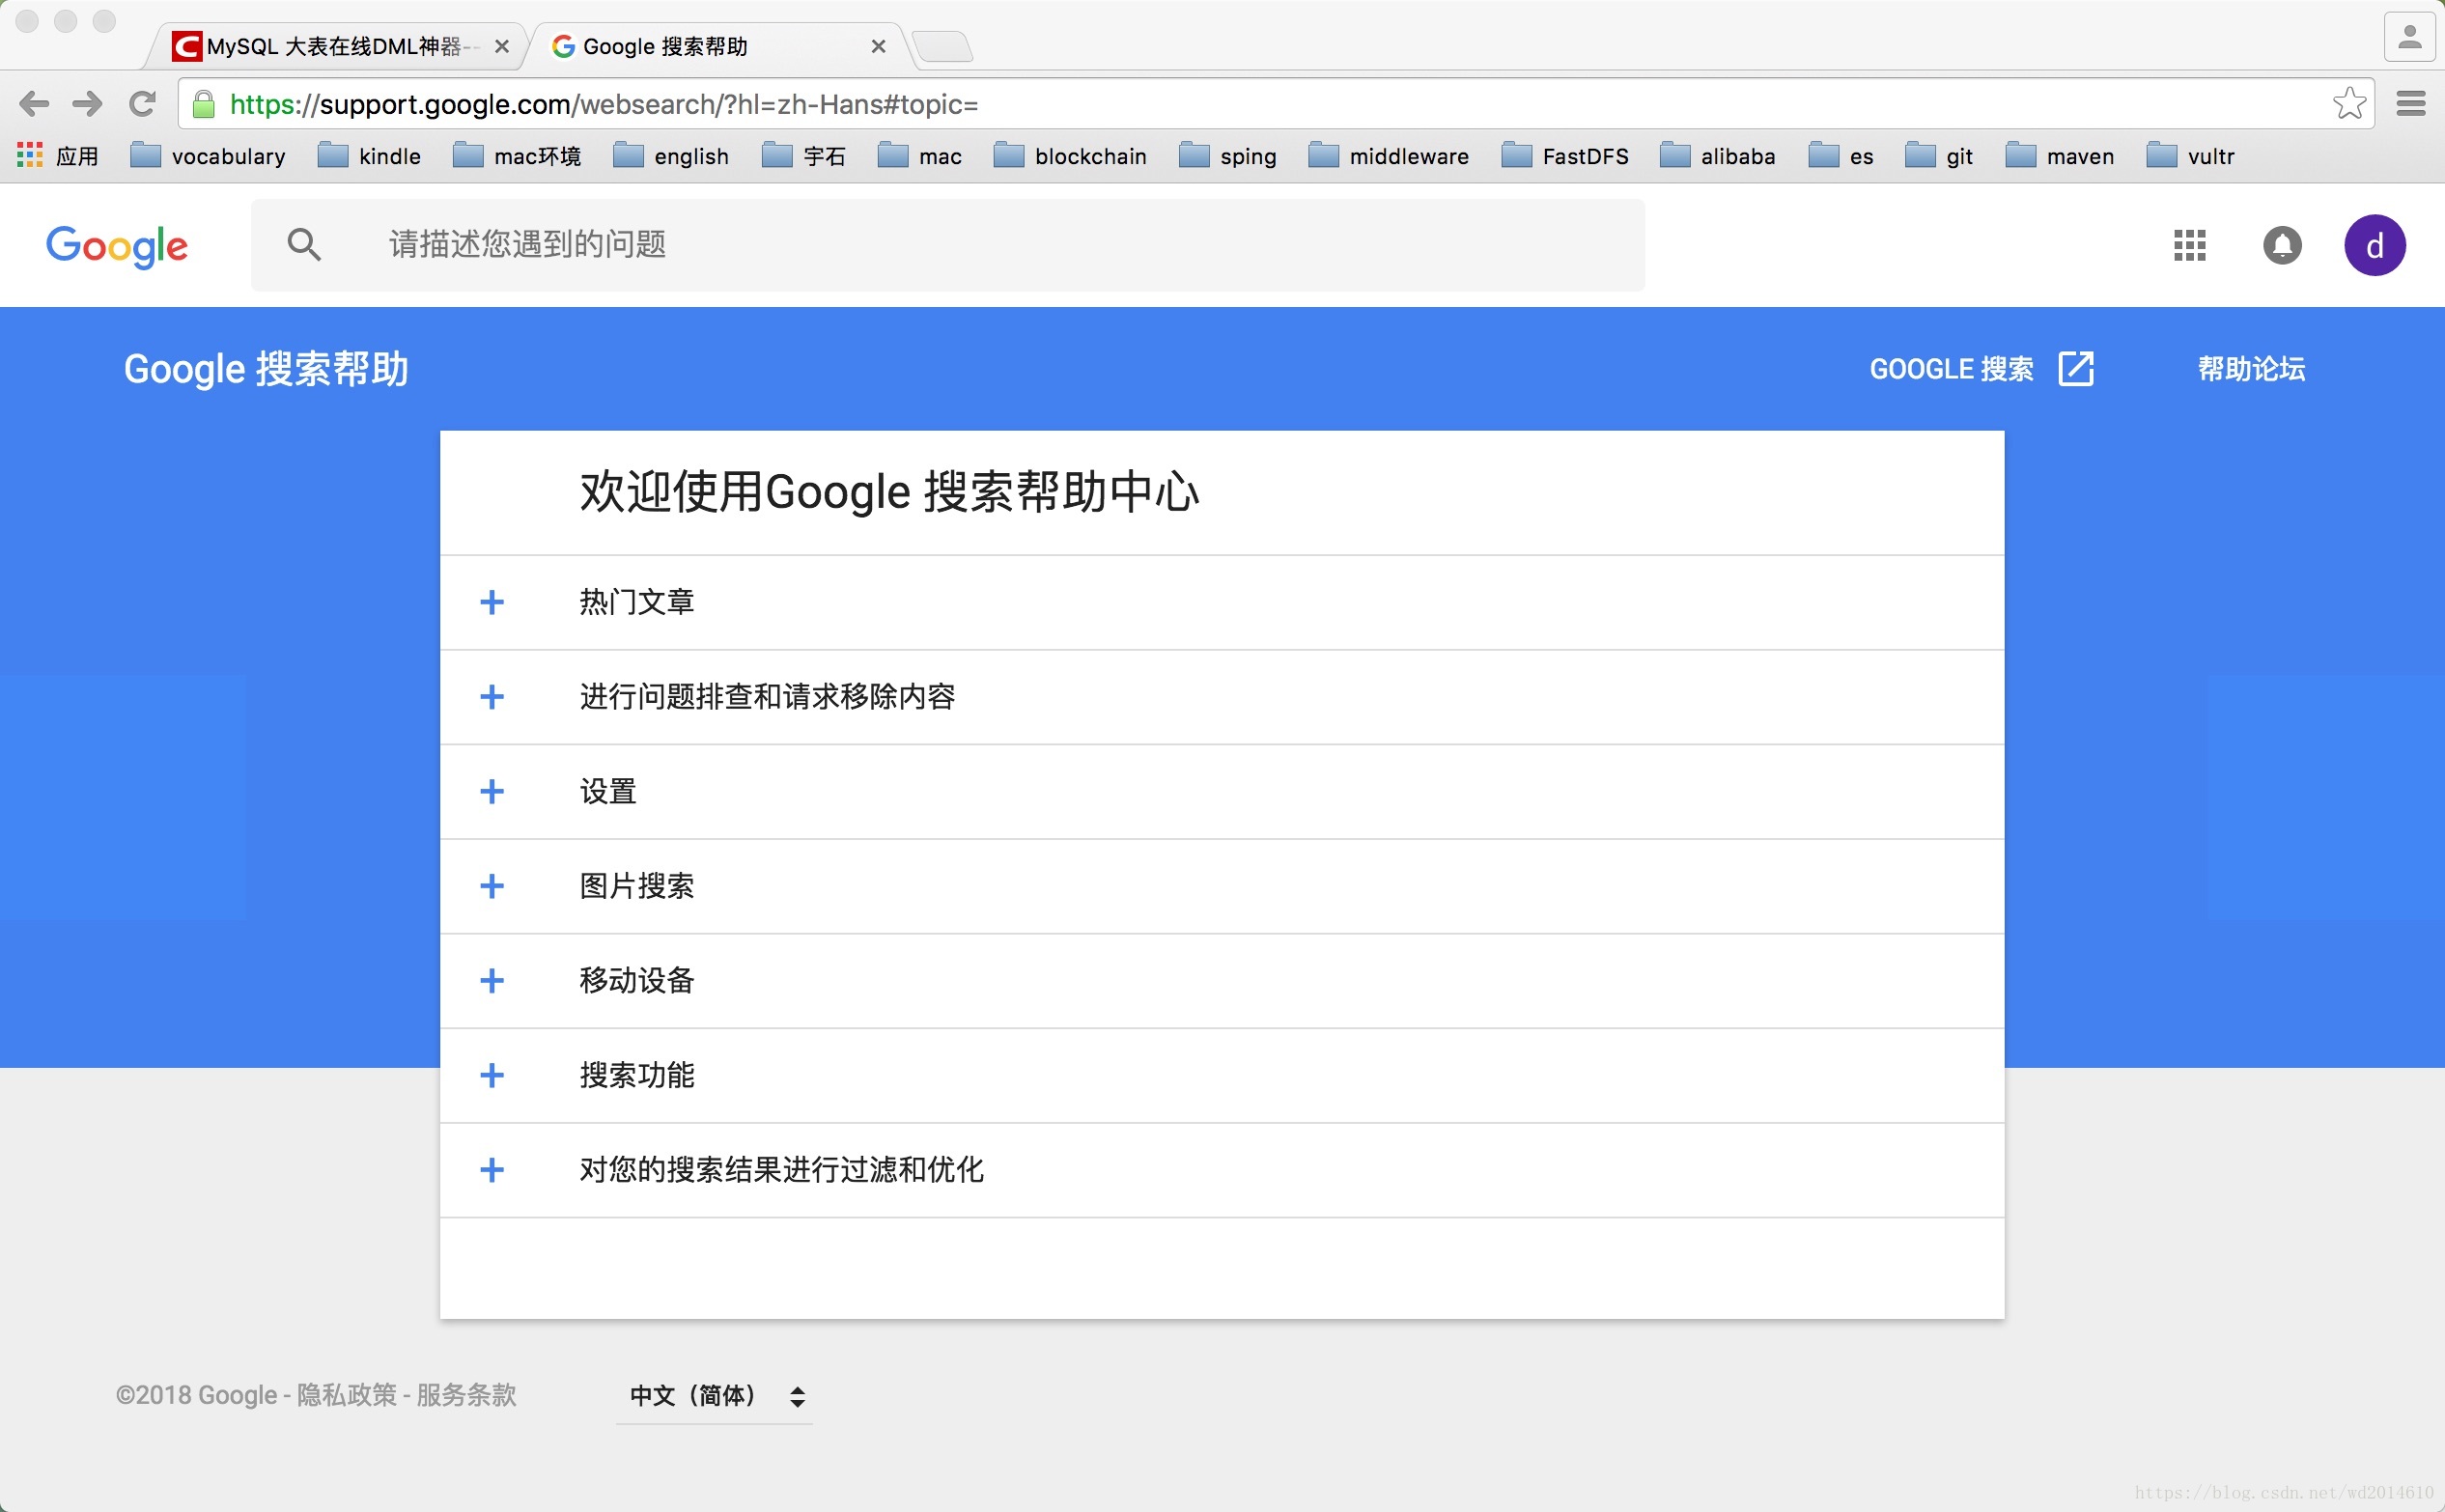Click the green padlock security icon
The height and width of the screenshot is (1512, 2445).
tap(204, 104)
